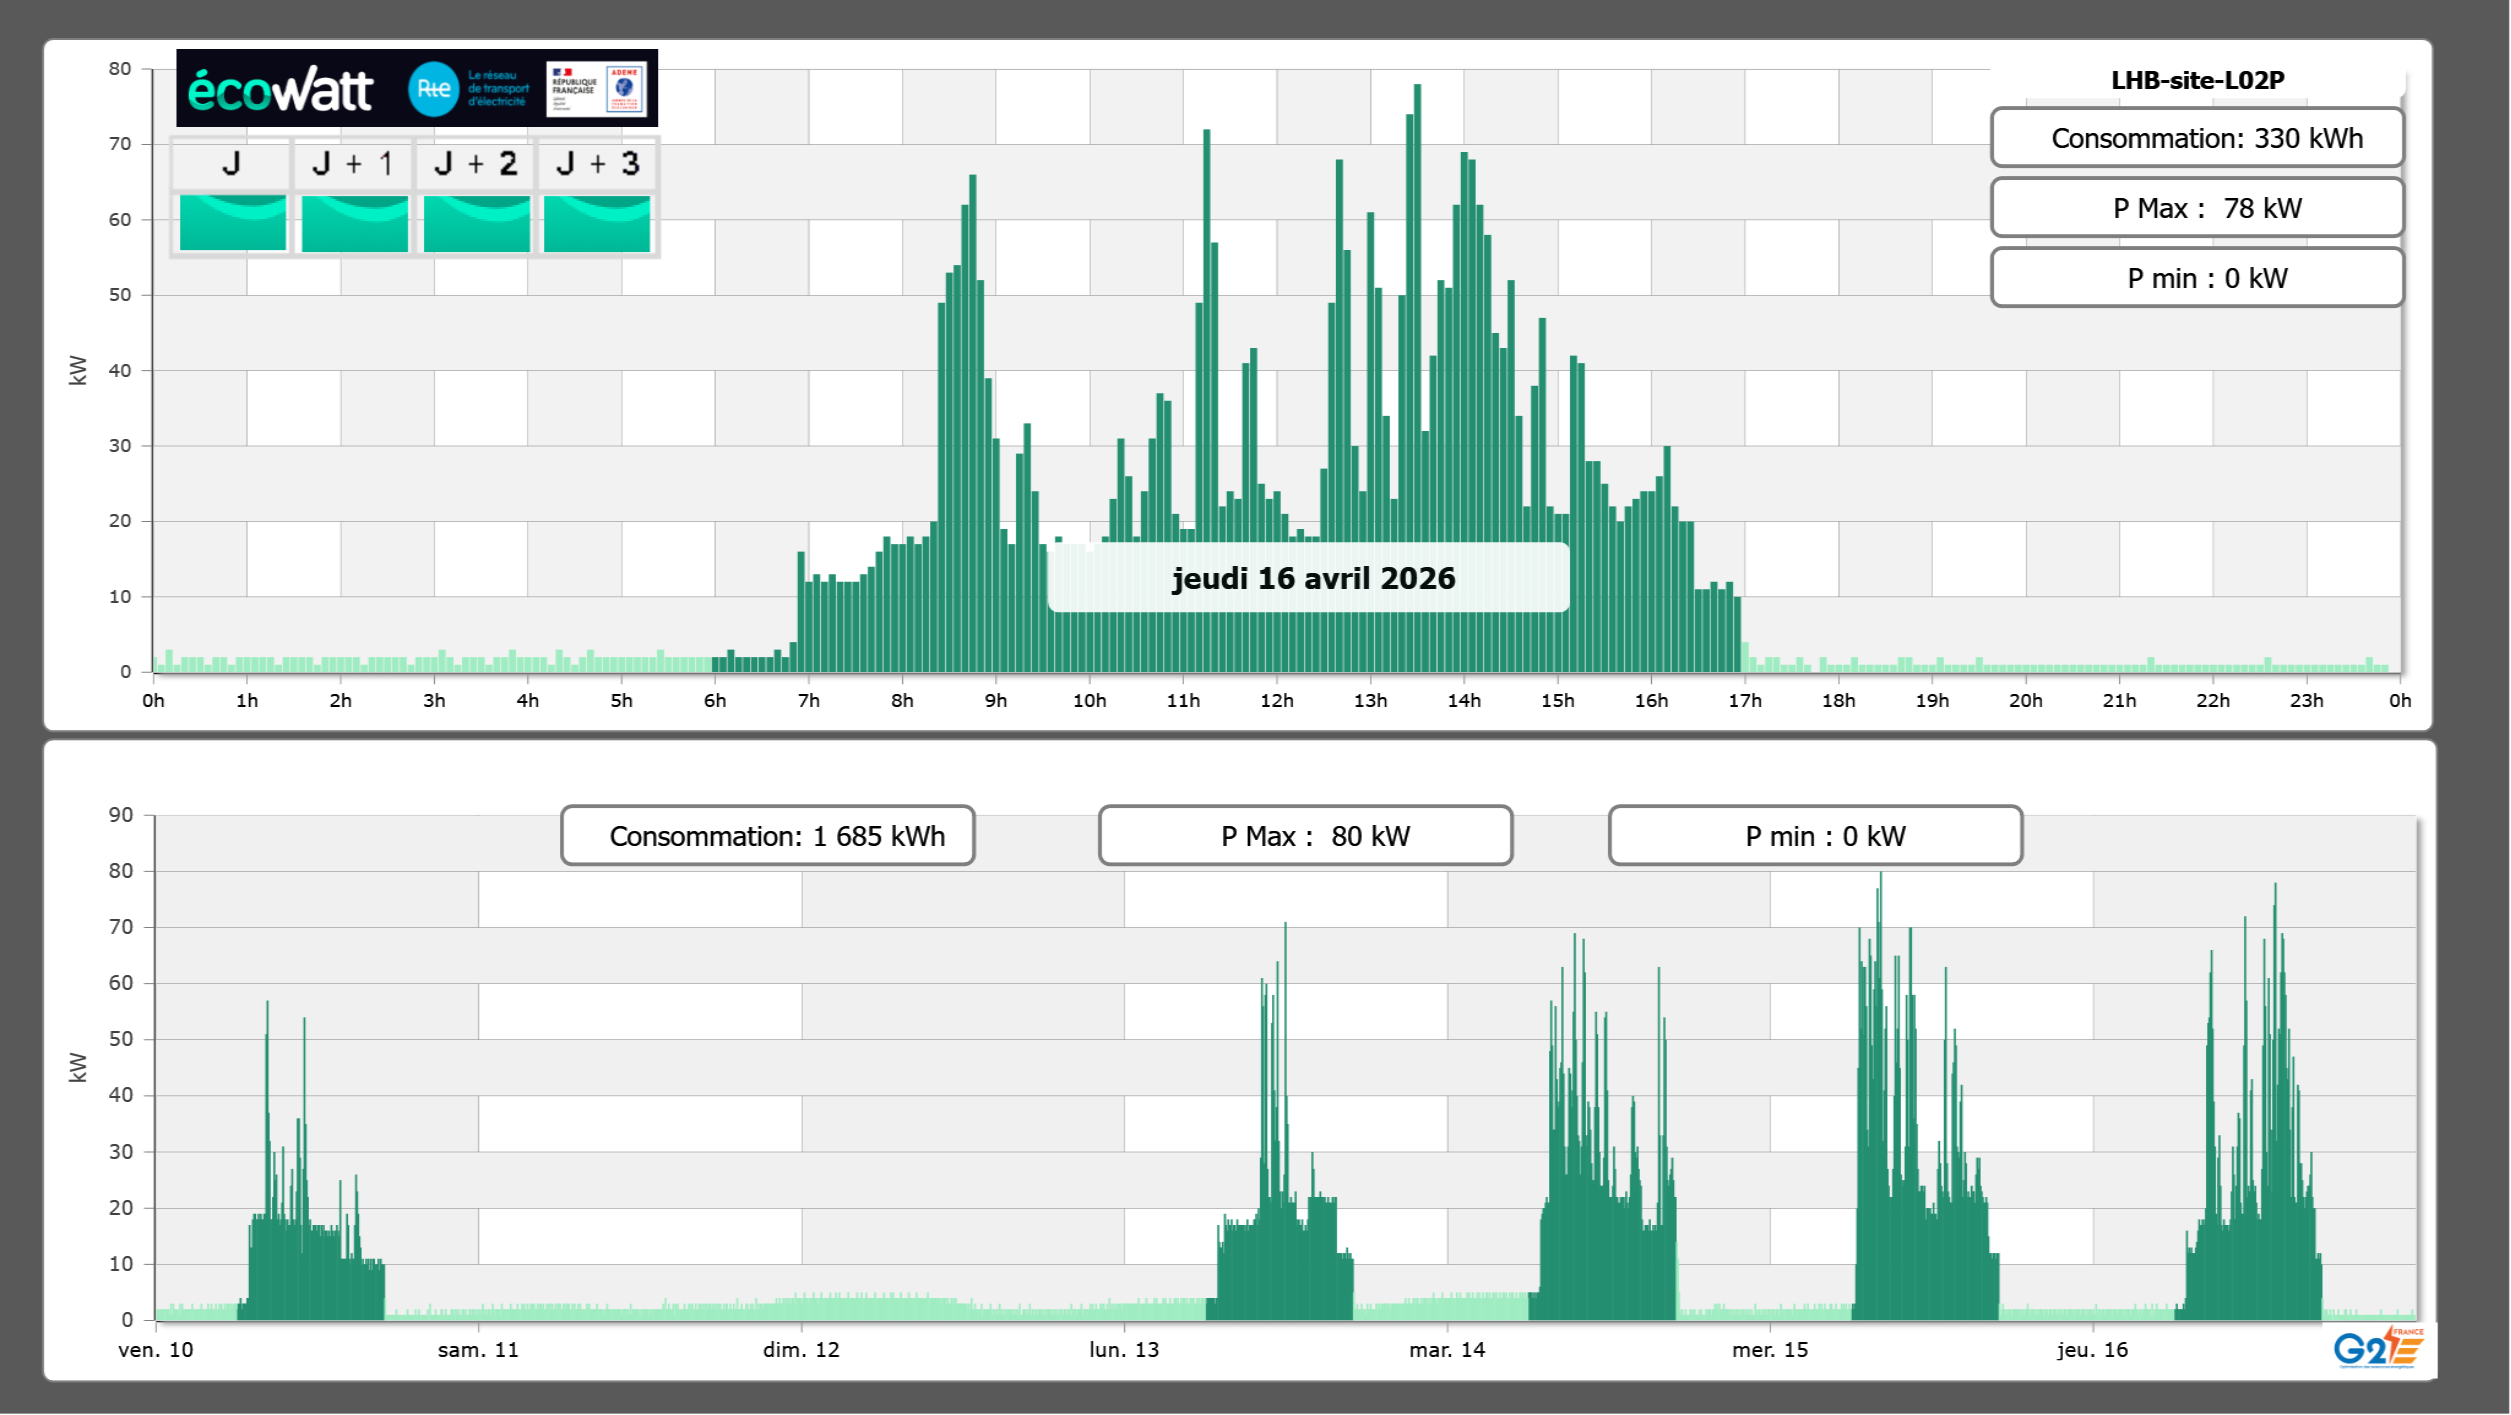Viewport: 2511px width, 1415px height.
Task: Click the mer. 15 label on the weekly axis
Action: (x=1769, y=1350)
